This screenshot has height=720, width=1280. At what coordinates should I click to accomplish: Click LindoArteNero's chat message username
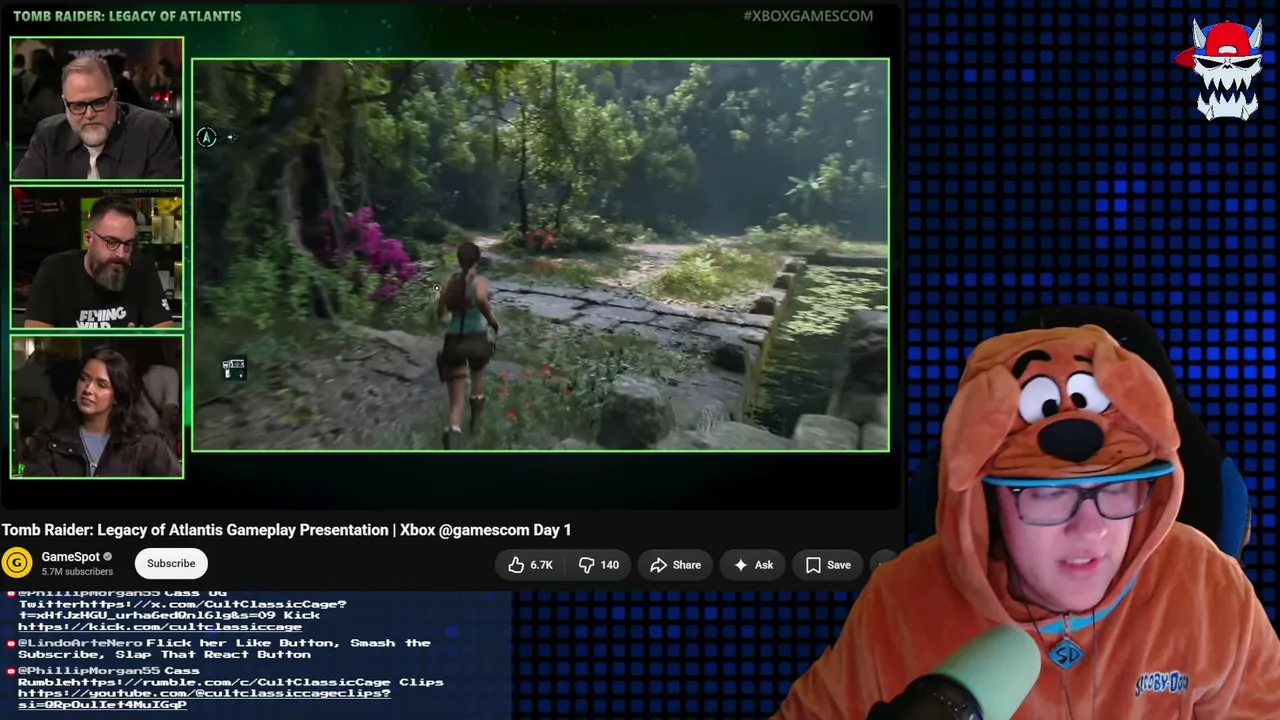pyautogui.click(x=80, y=643)
